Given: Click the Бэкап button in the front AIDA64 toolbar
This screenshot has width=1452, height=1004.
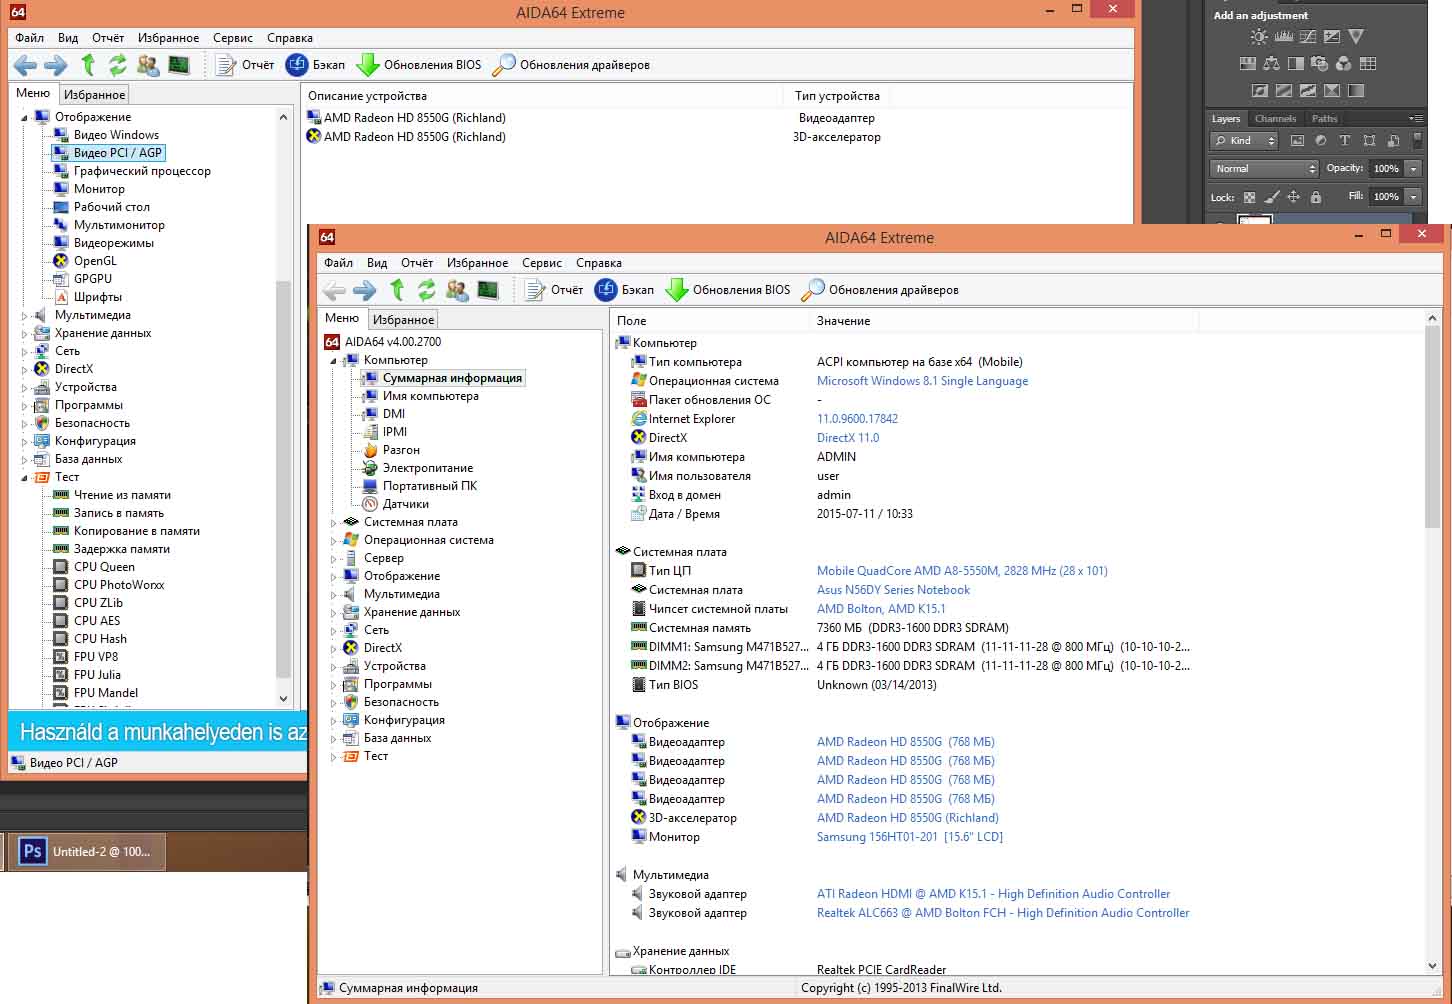Looking at the screenshot, I should coord(625,290).
